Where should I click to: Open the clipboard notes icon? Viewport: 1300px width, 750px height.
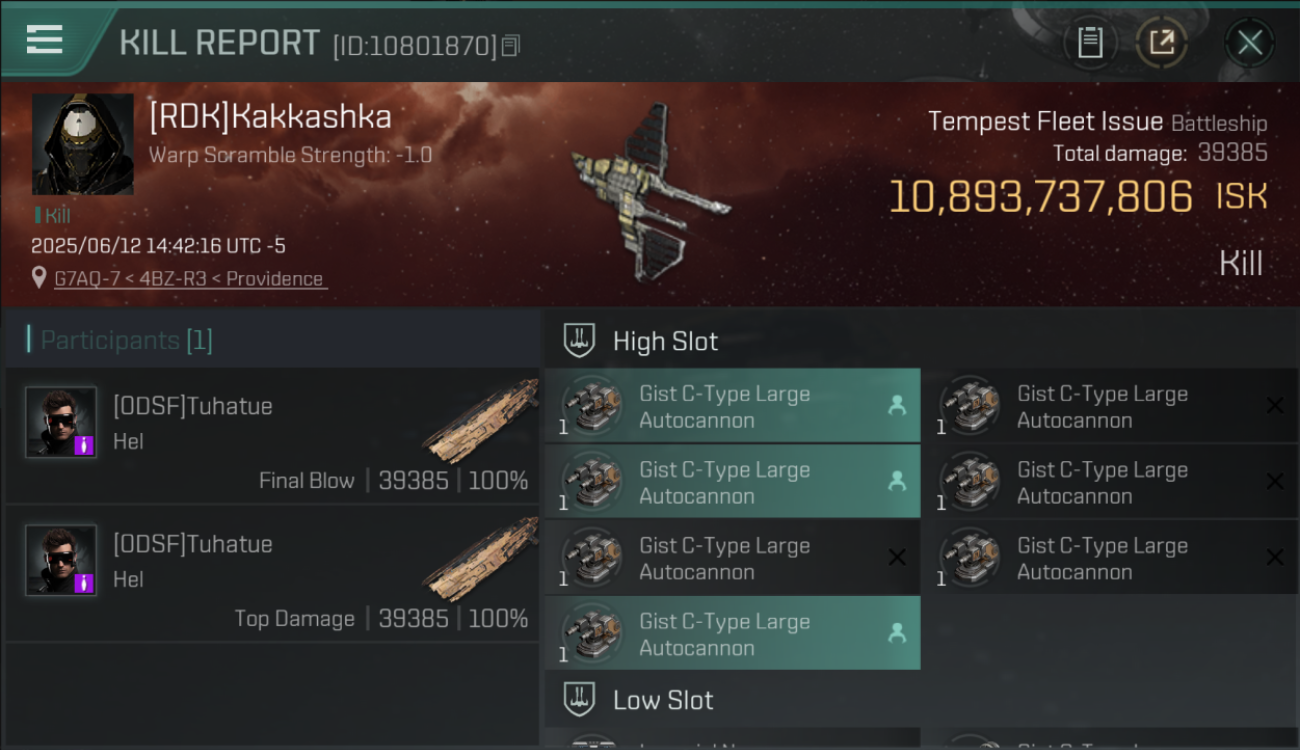[1090, 43]
